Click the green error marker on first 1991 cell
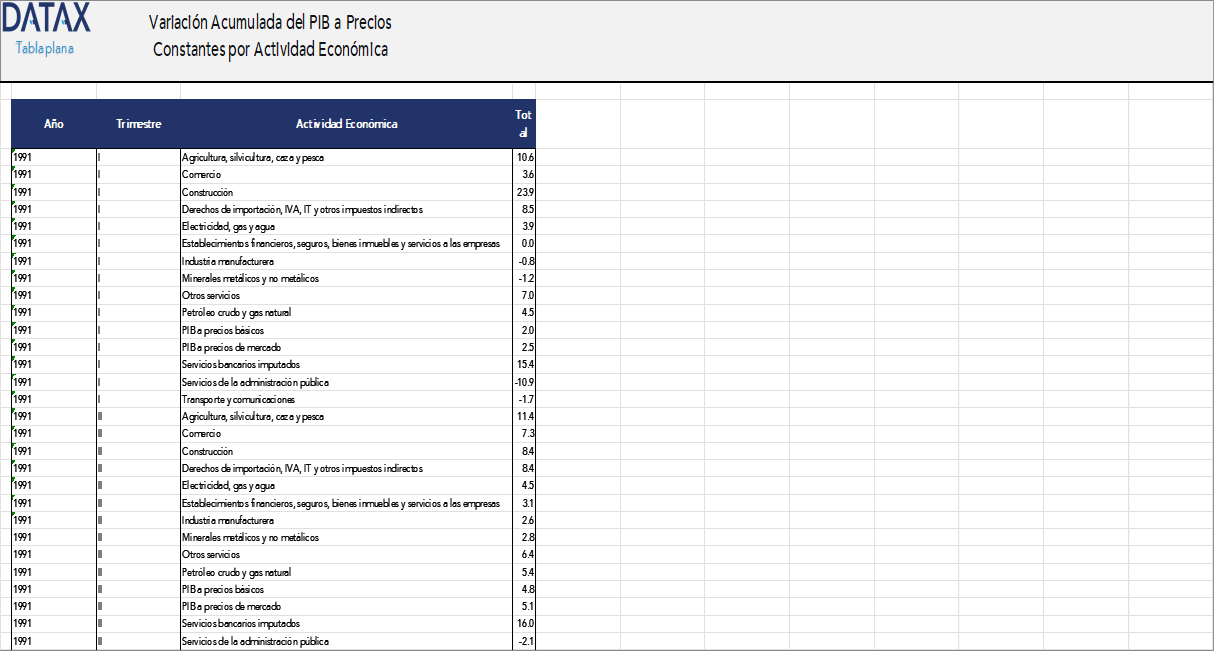 13,152
